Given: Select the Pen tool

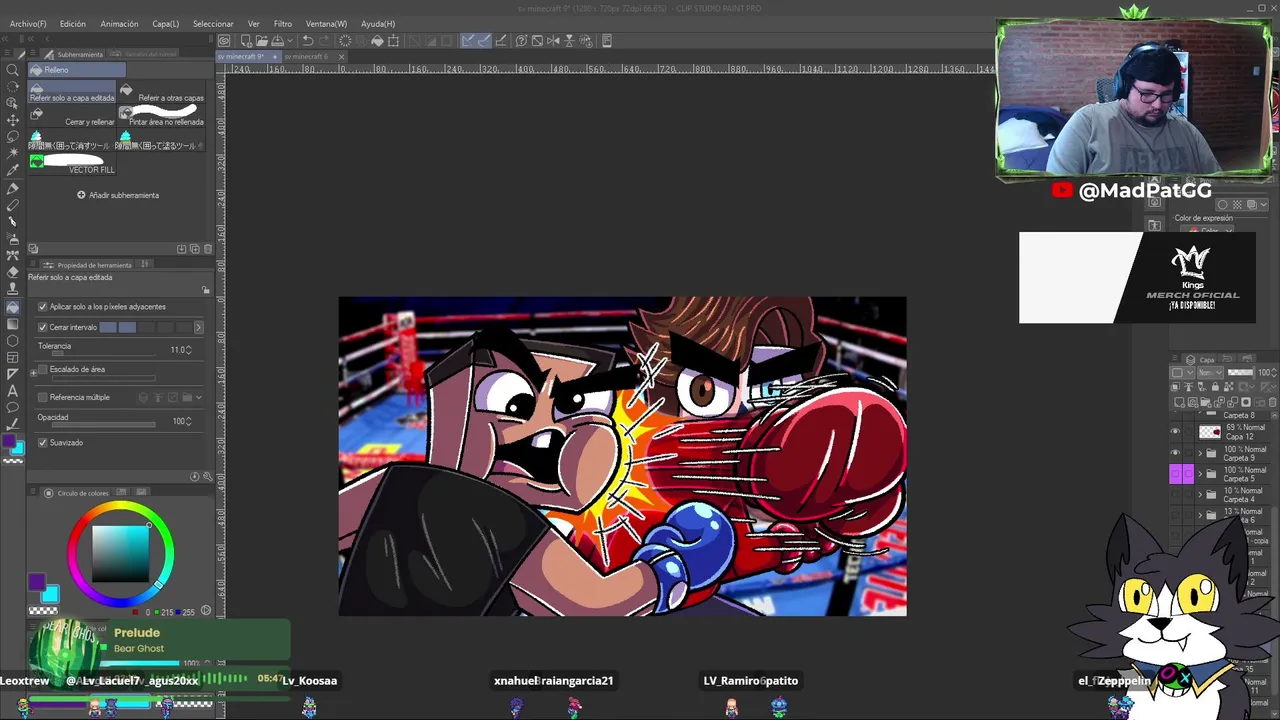Looking at the screenshot, I should click(13, 188).
